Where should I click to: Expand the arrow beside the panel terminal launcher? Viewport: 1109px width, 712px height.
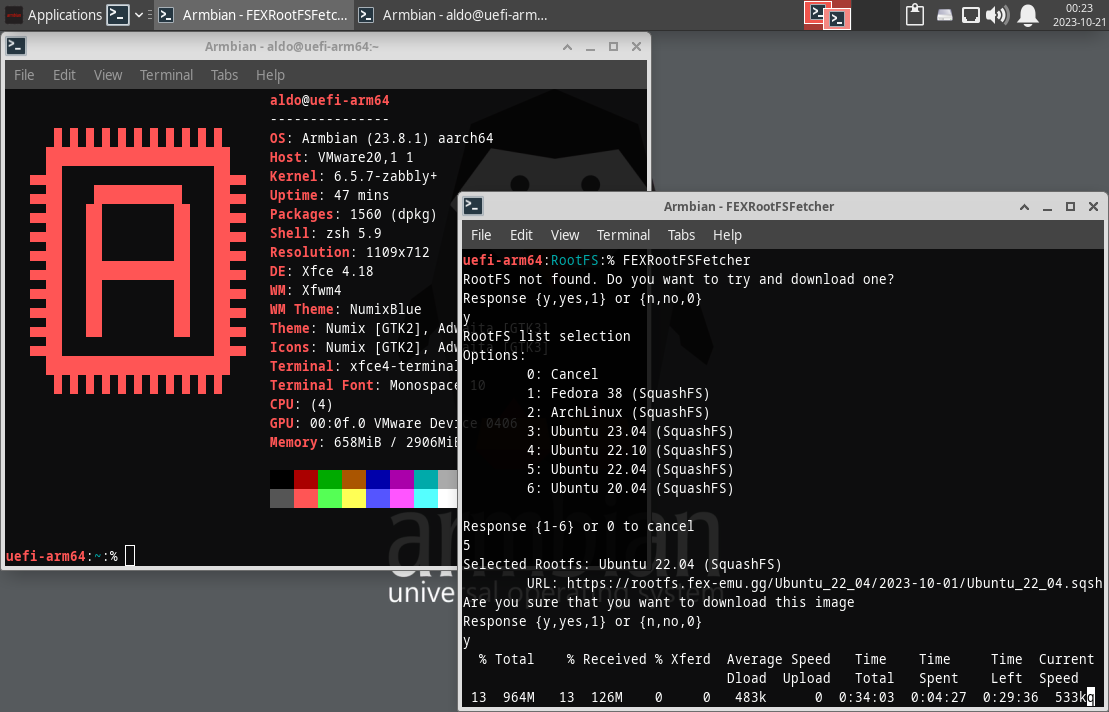pos(139,15)
